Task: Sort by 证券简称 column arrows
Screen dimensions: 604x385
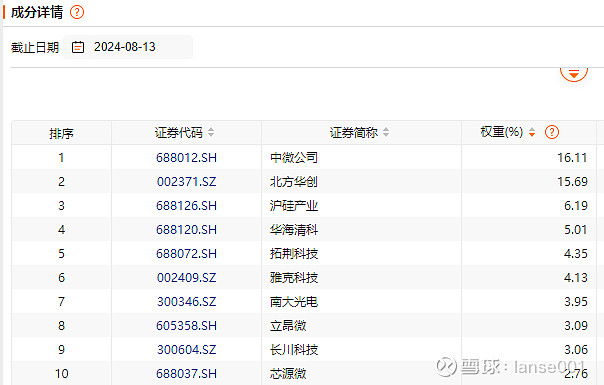Action: pyautogui.click(x=386, y=132)
